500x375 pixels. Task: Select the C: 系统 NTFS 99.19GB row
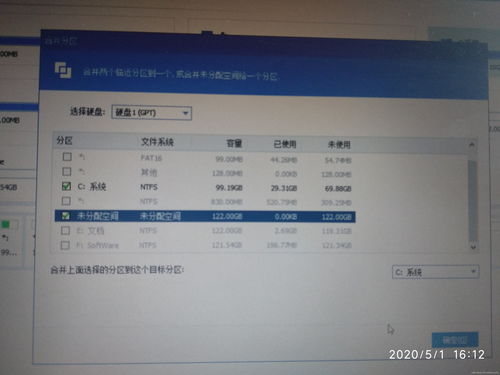[x=205, y=187]
